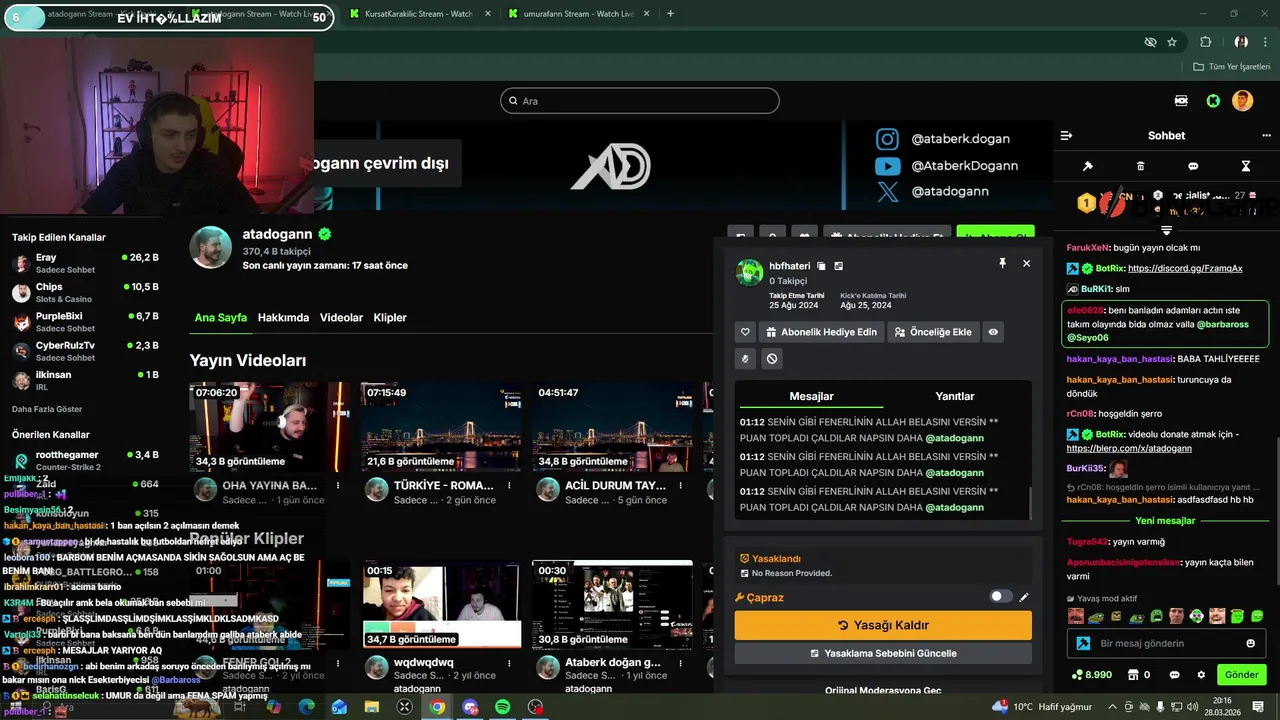Click the hourglass slow mode icon

click(x=1246, y=166)
